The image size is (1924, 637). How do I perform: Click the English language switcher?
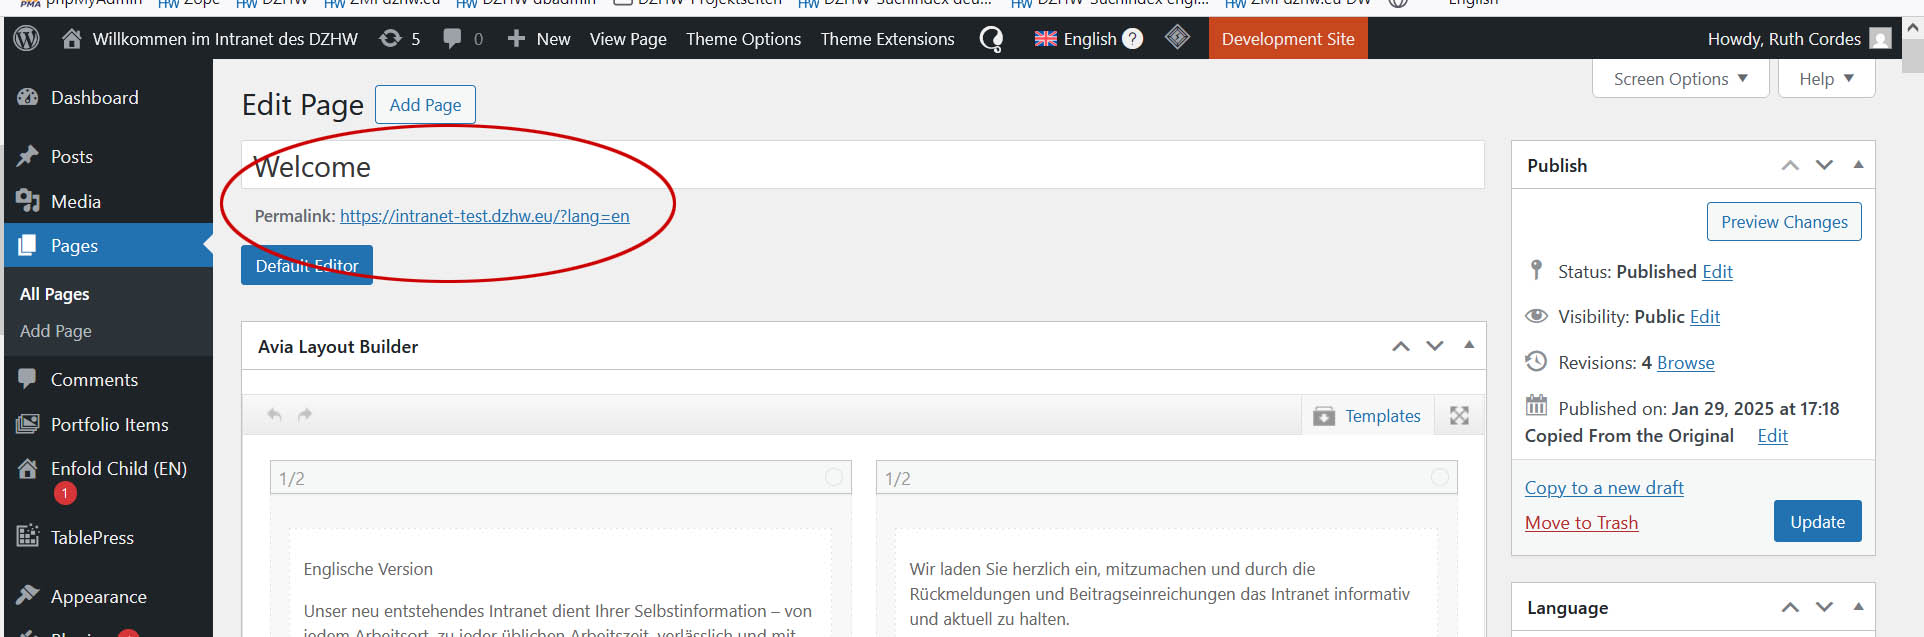click(1089, 39)
